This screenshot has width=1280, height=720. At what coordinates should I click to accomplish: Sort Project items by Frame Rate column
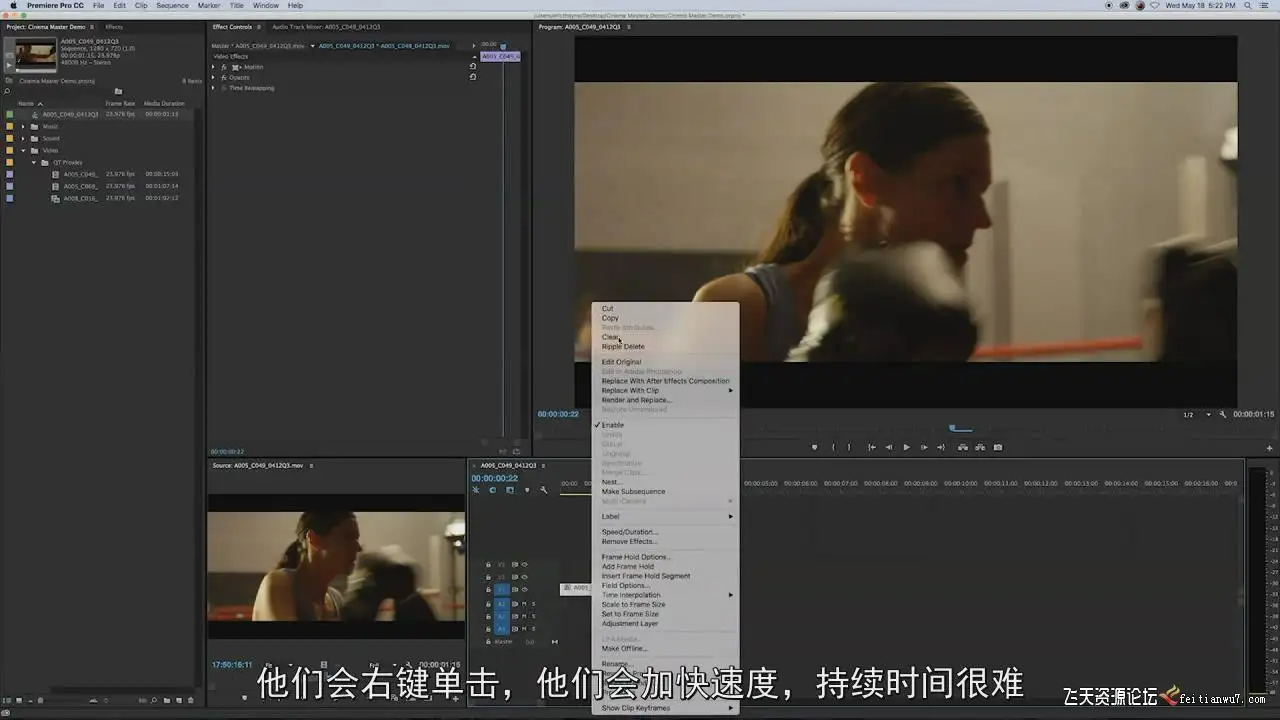(120, 103)
